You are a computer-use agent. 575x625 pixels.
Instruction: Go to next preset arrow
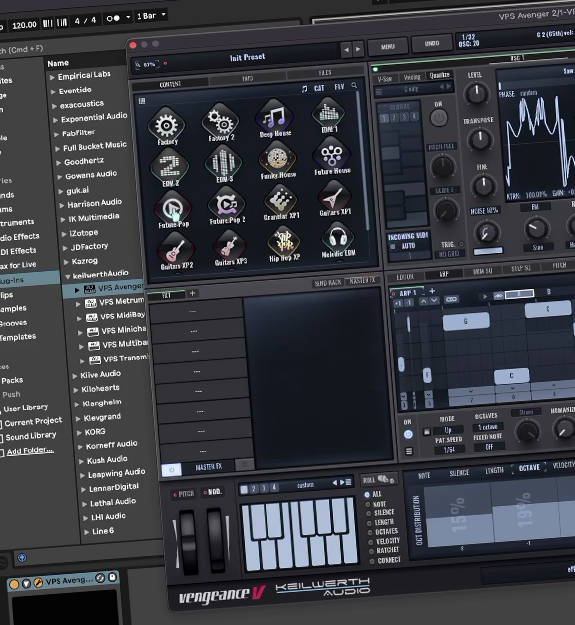(358, 49)
